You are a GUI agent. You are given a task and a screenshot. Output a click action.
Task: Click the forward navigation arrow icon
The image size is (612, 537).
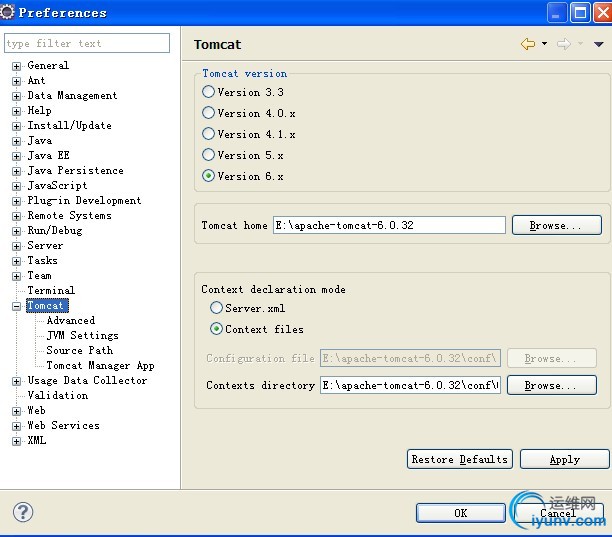(x=564, y=44)
